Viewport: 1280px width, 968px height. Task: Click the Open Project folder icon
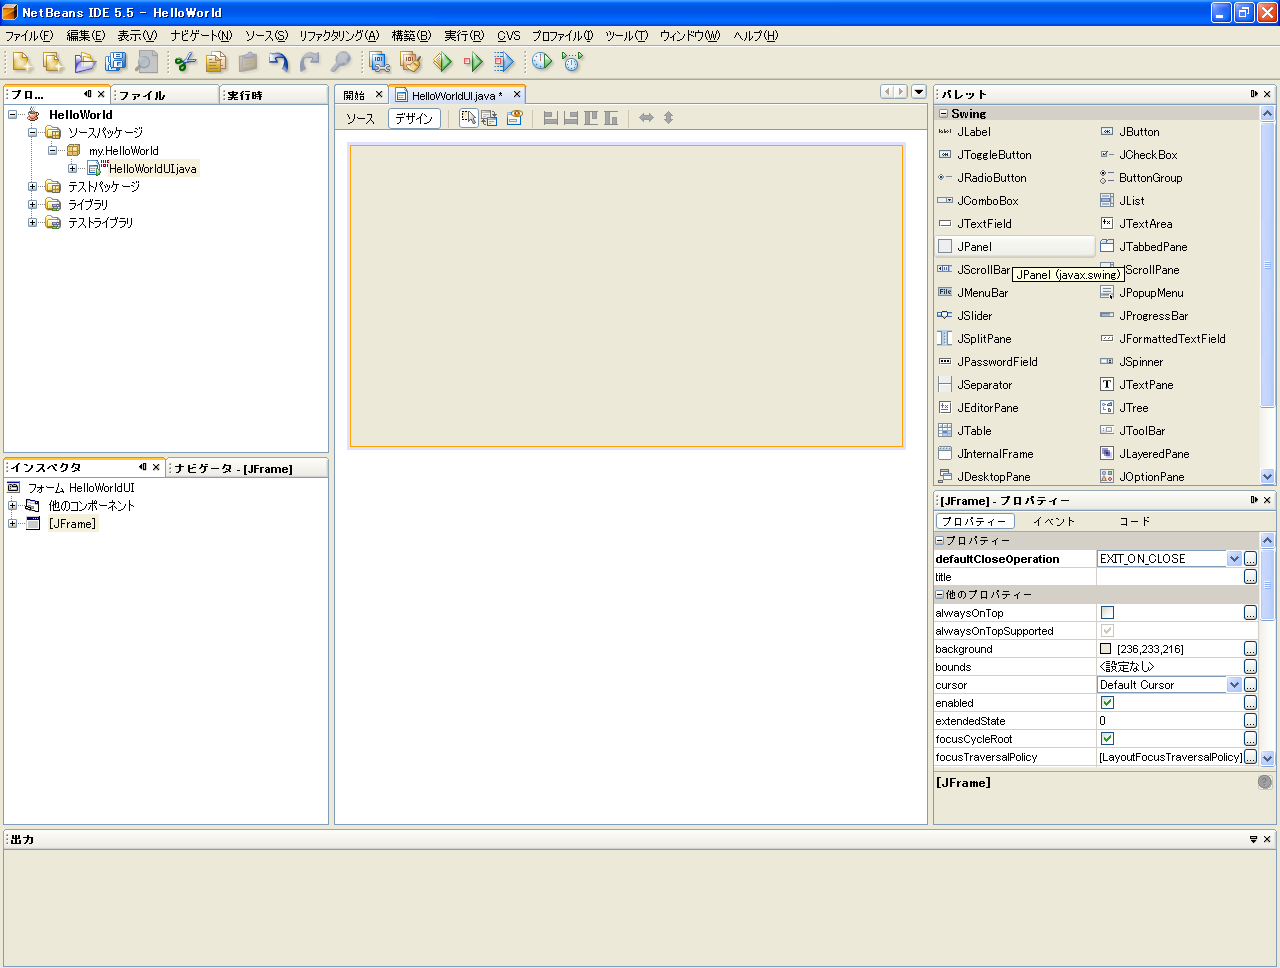click(85, 62)
